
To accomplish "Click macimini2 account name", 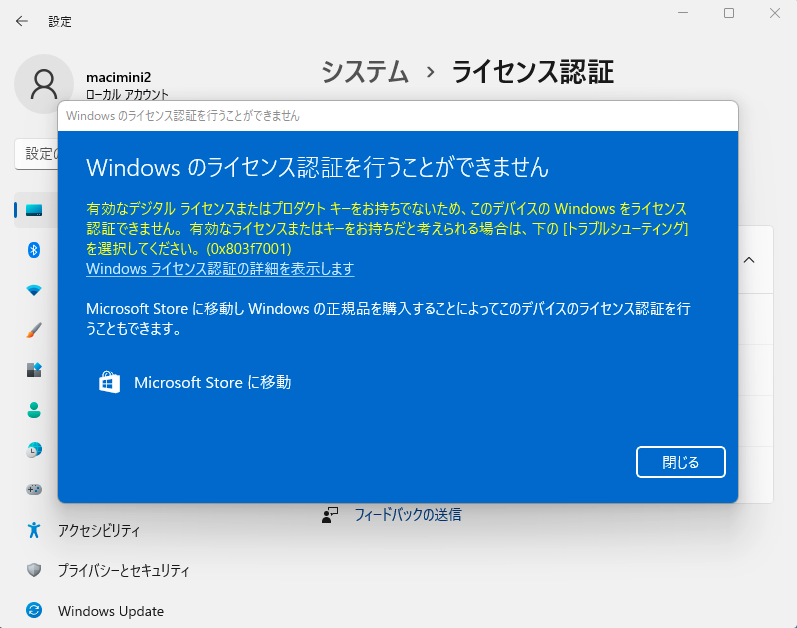I will [x=118, y=77].
